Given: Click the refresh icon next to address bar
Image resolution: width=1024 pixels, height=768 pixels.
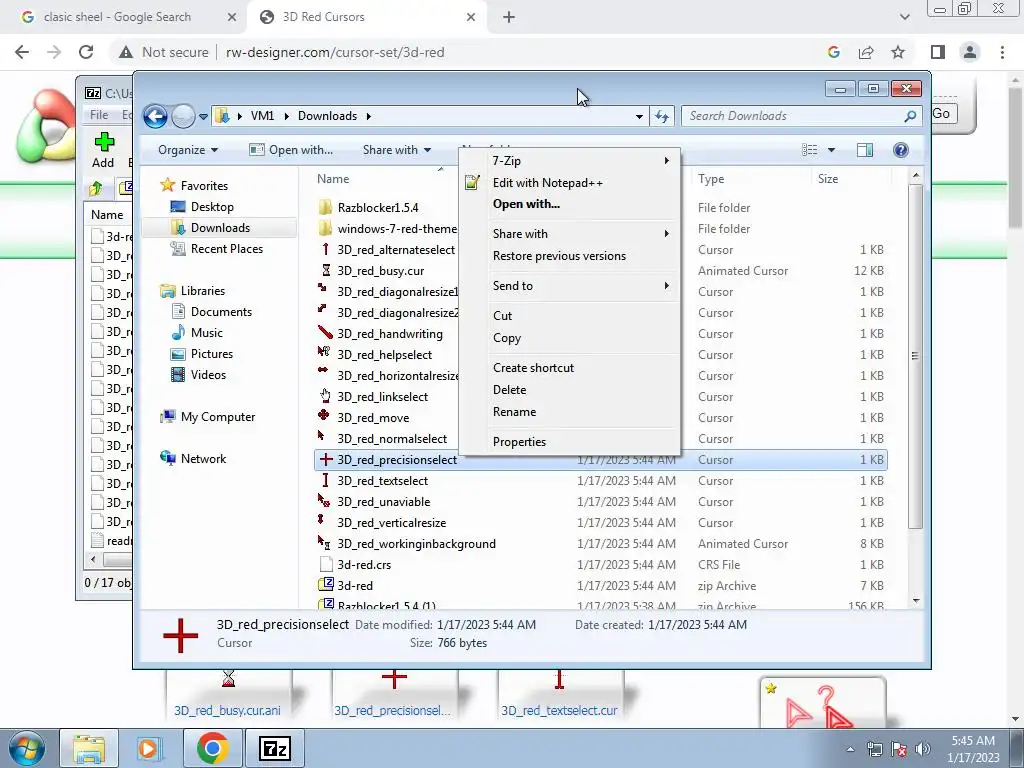Looking at the screenshot, I should pyautogui.click(x=662, y=116).
